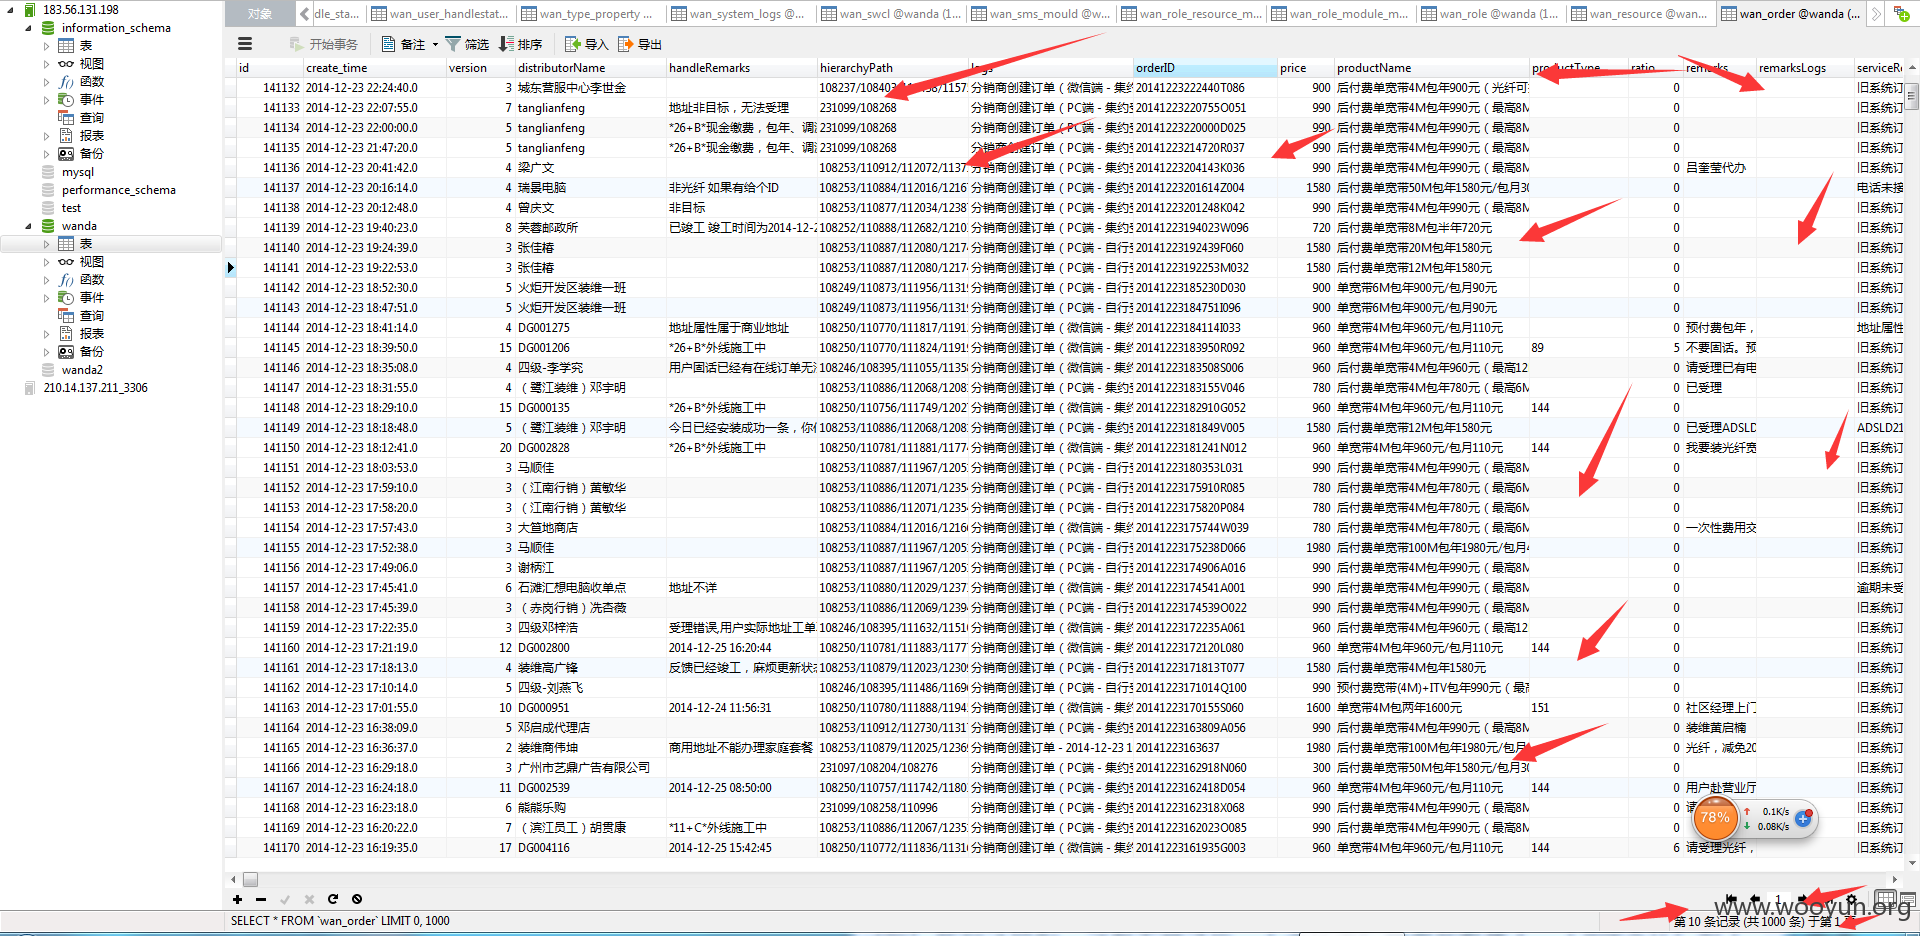Expand 表 under information_schema

[x=46, y=46]
